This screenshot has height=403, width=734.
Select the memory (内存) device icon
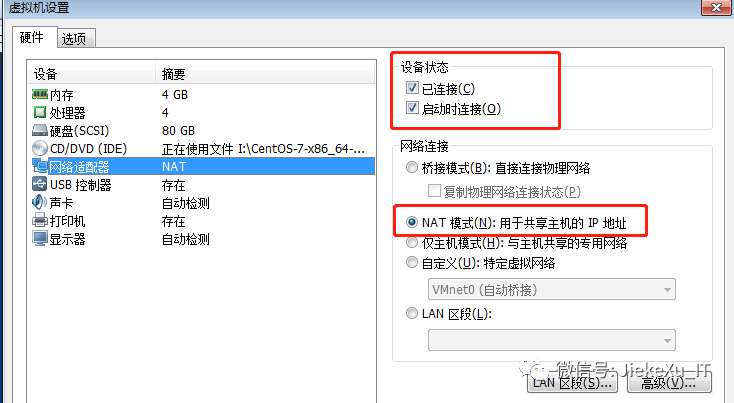coord(40,95)
